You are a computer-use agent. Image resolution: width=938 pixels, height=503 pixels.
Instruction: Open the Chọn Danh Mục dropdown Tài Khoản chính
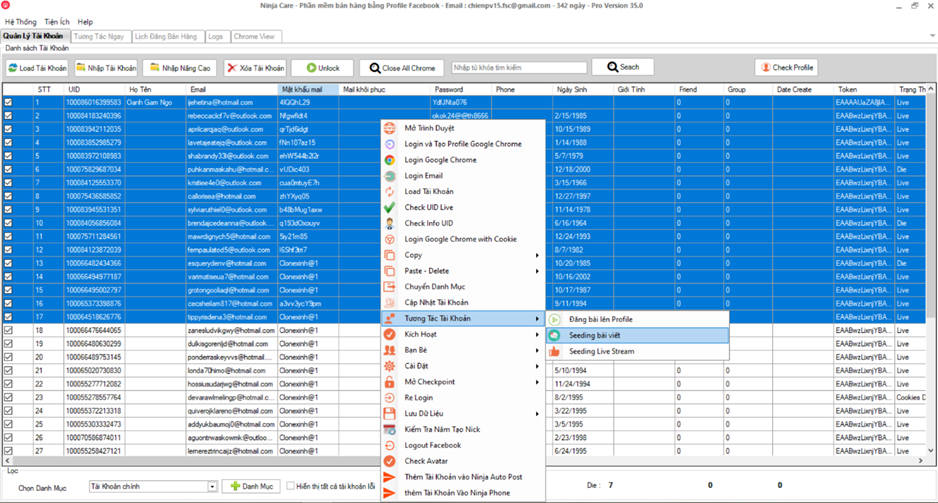click(212, 487)
